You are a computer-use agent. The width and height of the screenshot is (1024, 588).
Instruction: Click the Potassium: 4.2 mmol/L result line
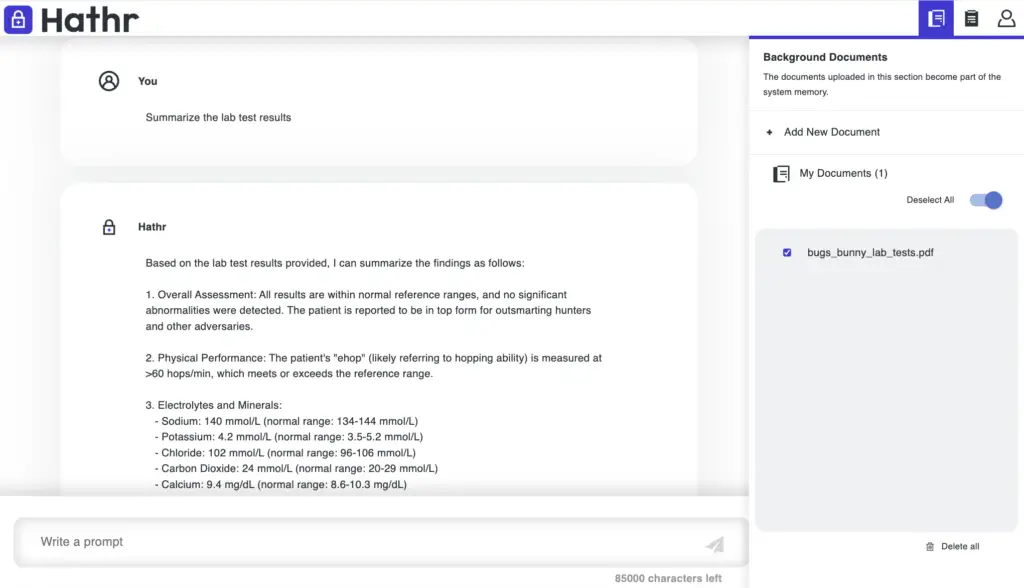[289, 437]
